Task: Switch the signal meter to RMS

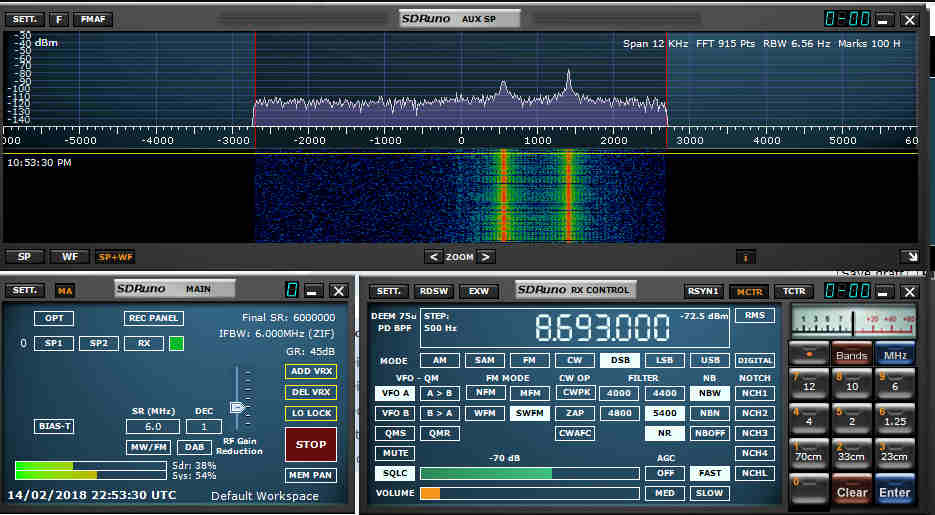Action: [x=755, y=315]
